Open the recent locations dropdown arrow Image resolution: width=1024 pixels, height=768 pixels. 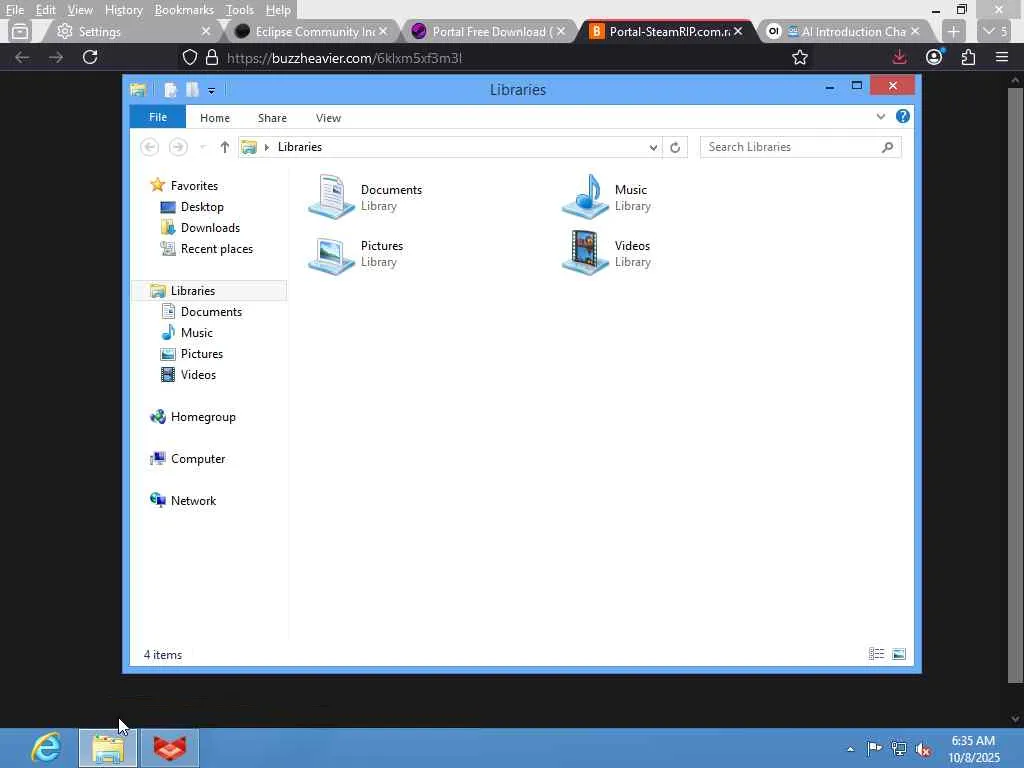202,147
